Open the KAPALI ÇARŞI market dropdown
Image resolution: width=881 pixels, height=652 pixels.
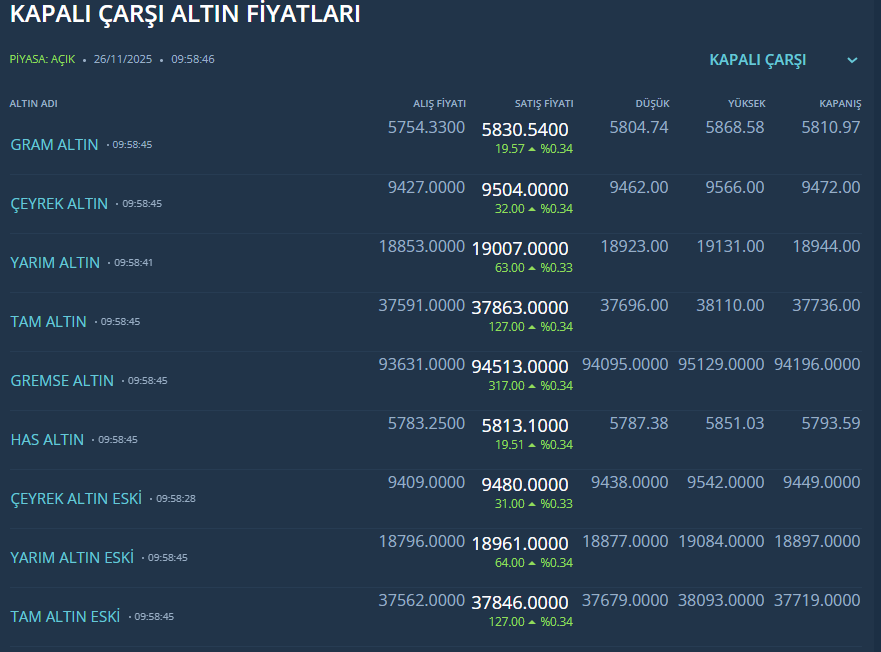[x=757, y=60]
